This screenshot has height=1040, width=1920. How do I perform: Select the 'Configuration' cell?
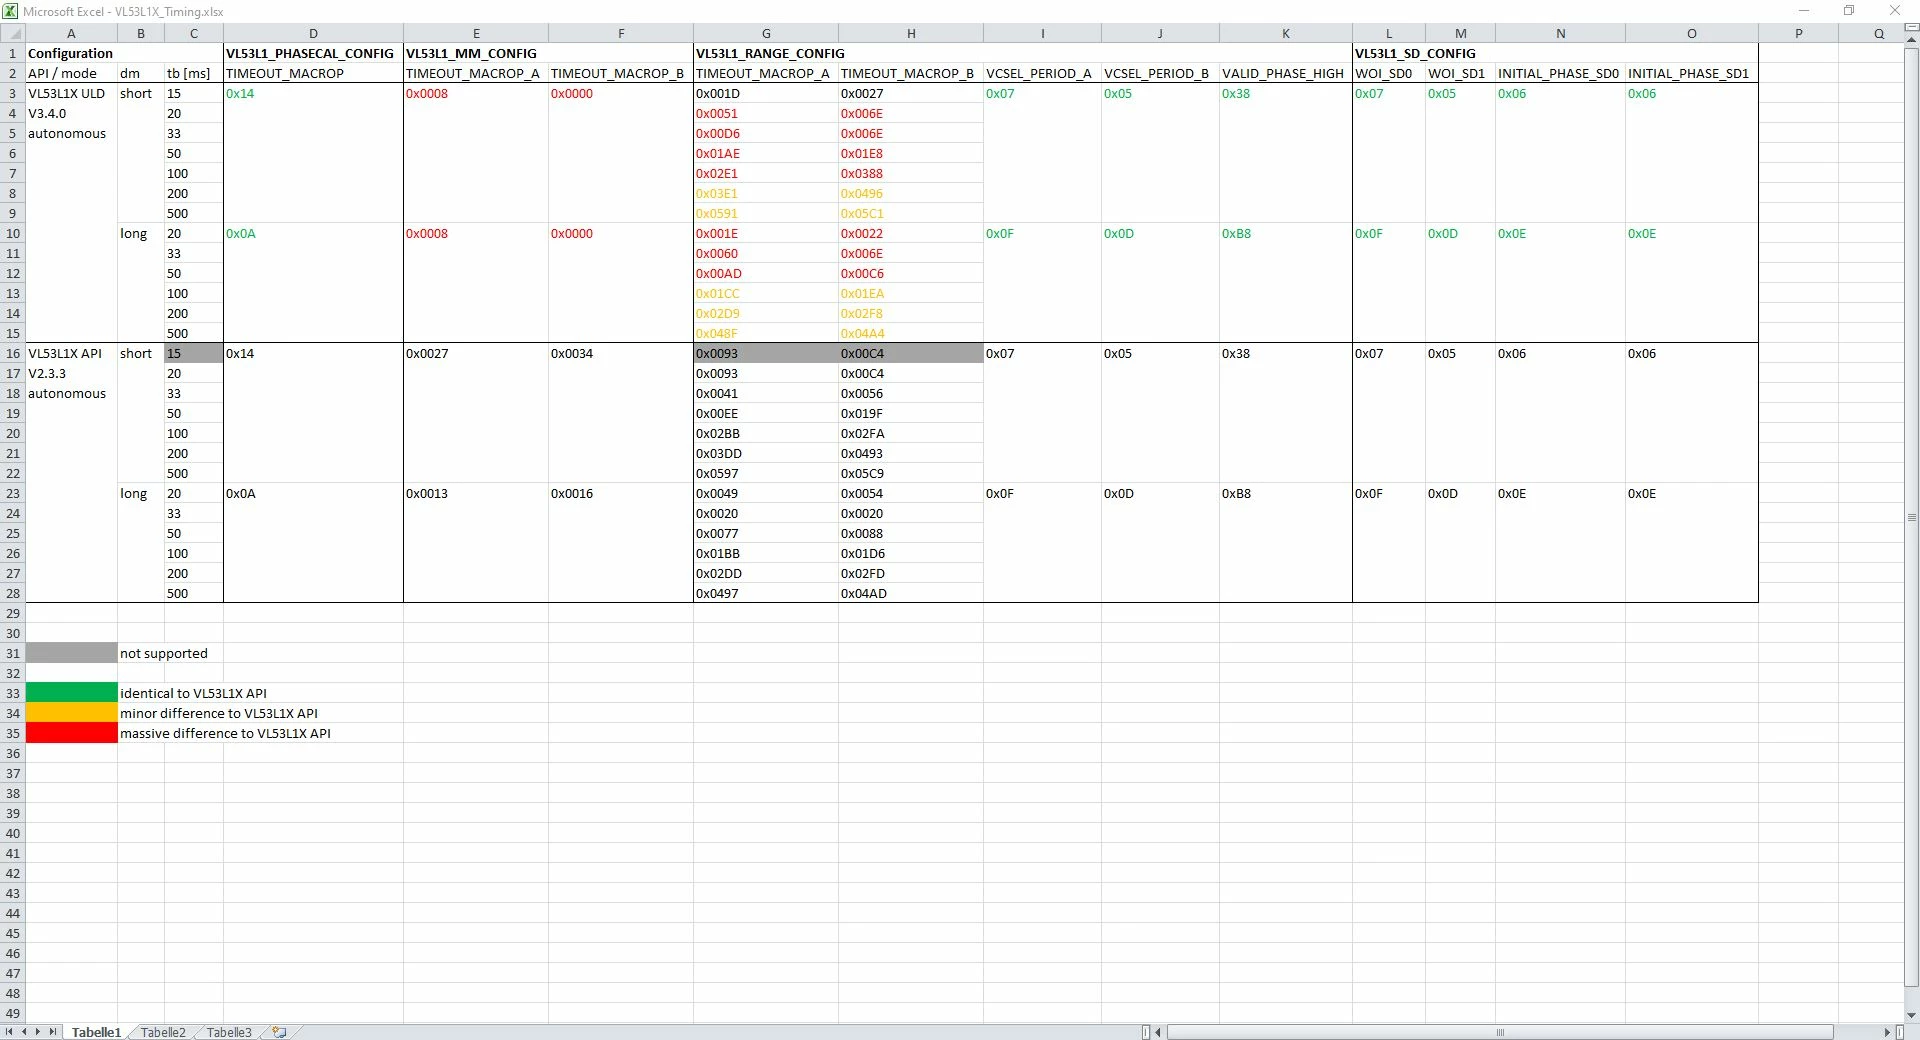pos(71,53)
